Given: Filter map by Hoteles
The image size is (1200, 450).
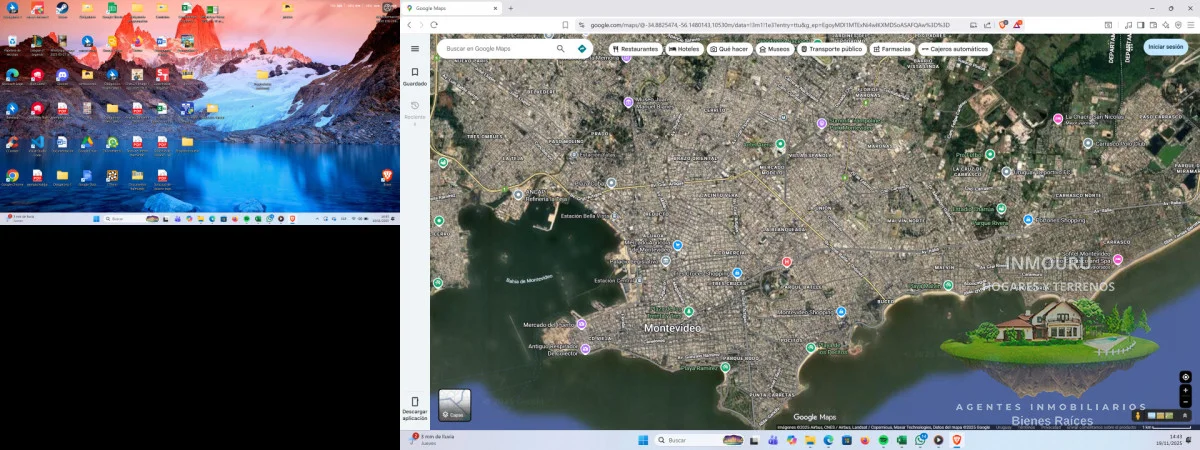Looking at the screenshot, I should tap(684, 48).
